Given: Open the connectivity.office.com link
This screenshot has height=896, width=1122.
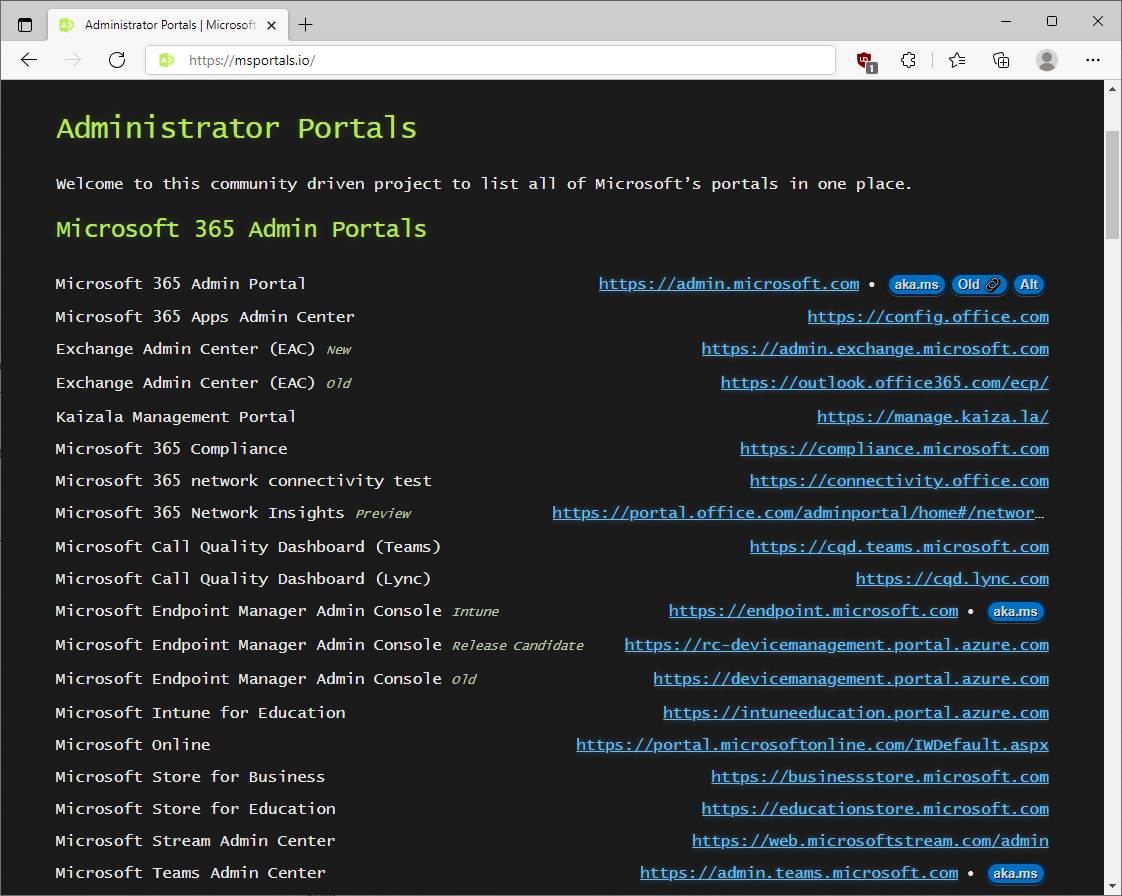Looking at the screenshot, I should (x=899, y=481).
